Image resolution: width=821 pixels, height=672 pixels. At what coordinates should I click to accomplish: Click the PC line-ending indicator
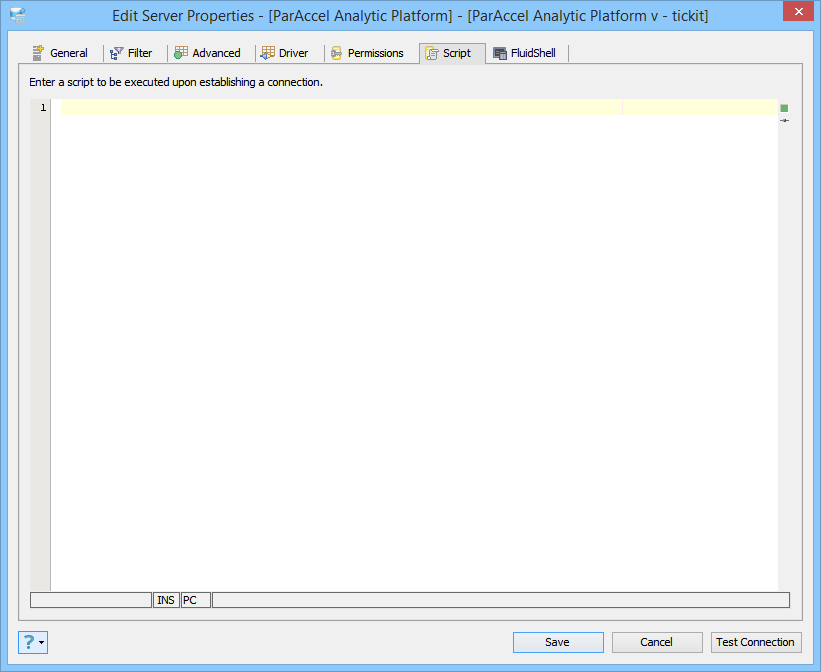(196, 600)
